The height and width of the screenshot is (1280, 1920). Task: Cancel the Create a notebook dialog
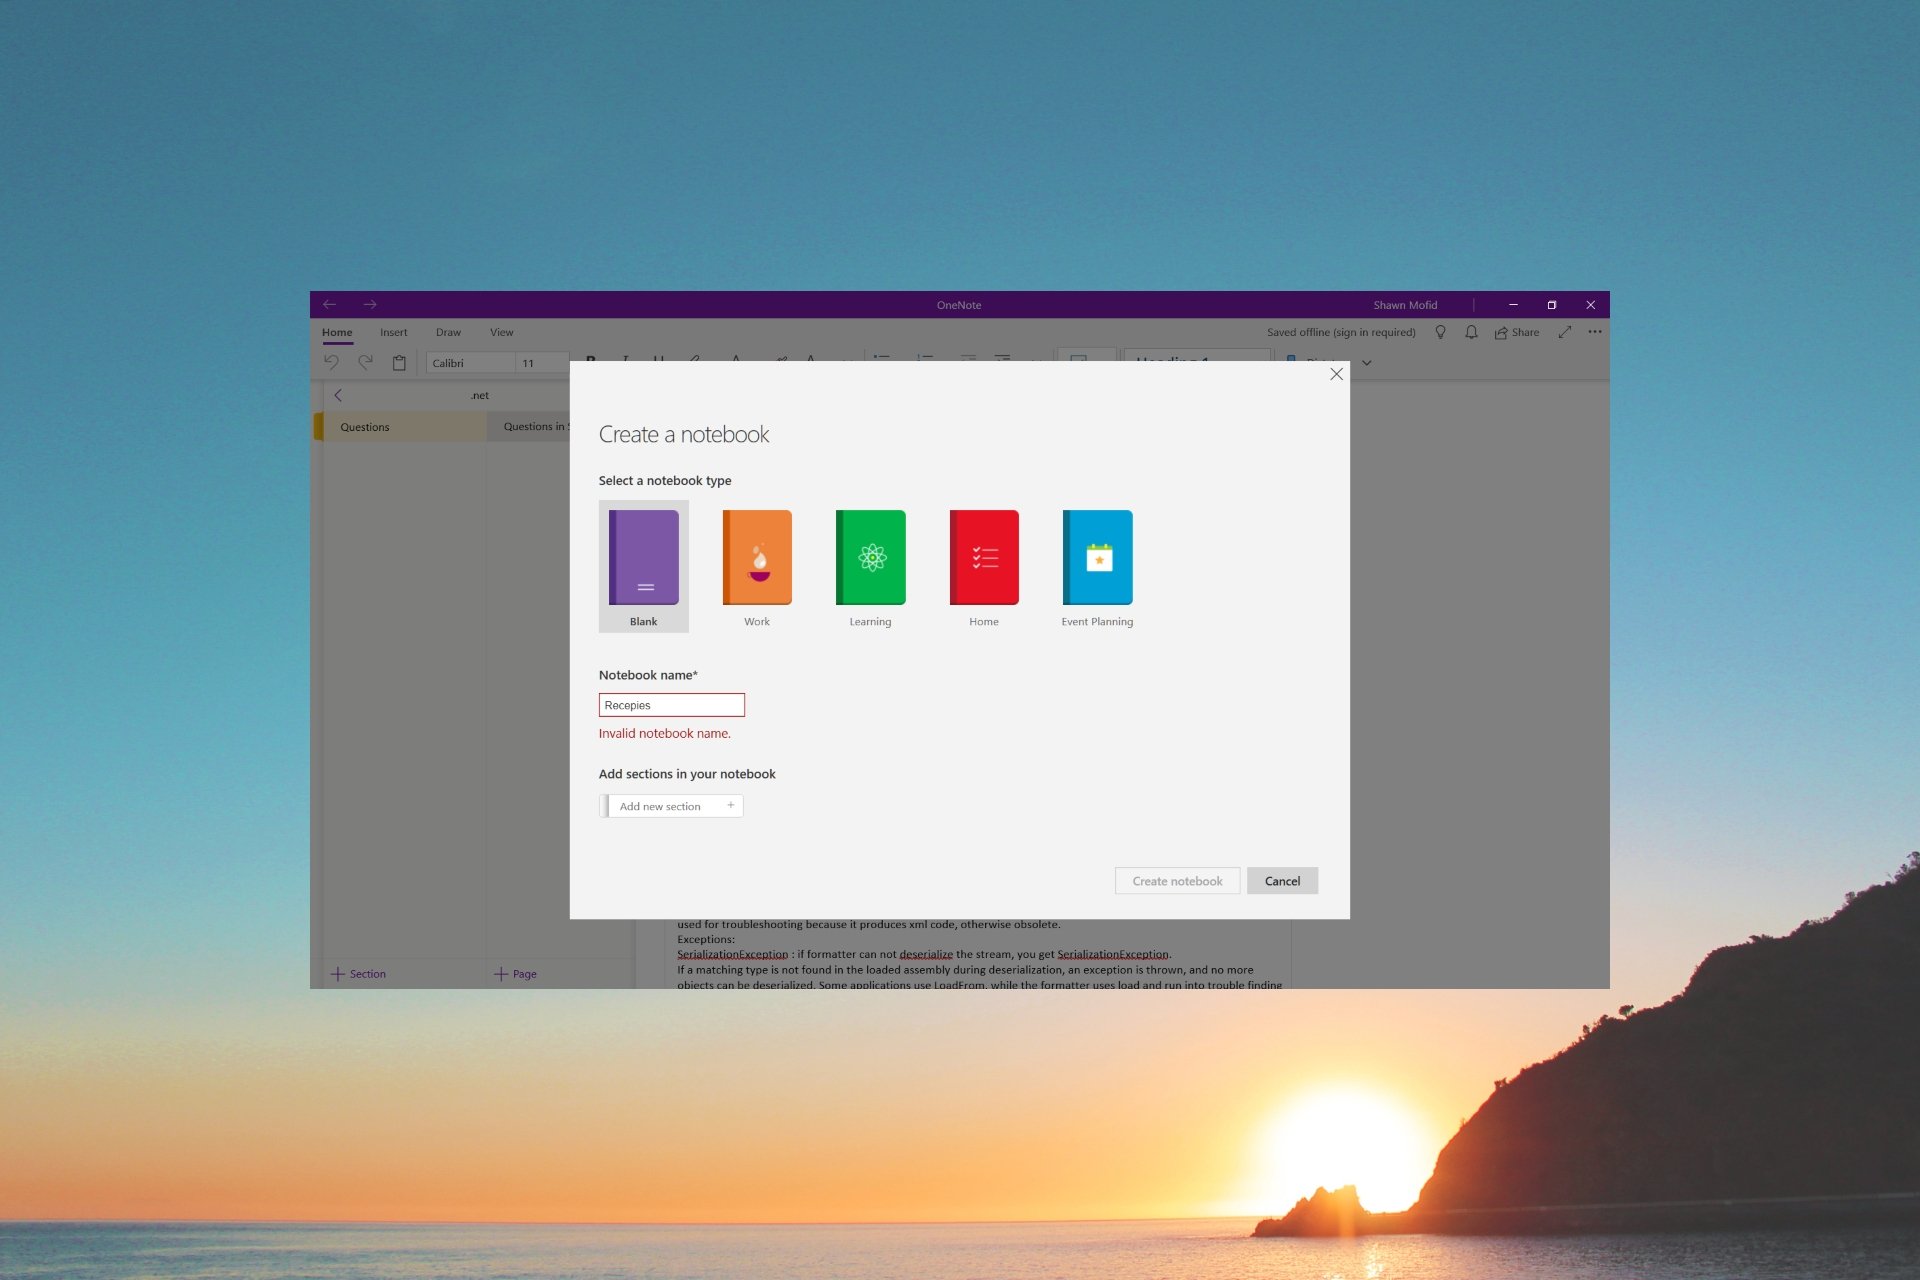[x=1282, y=881]
